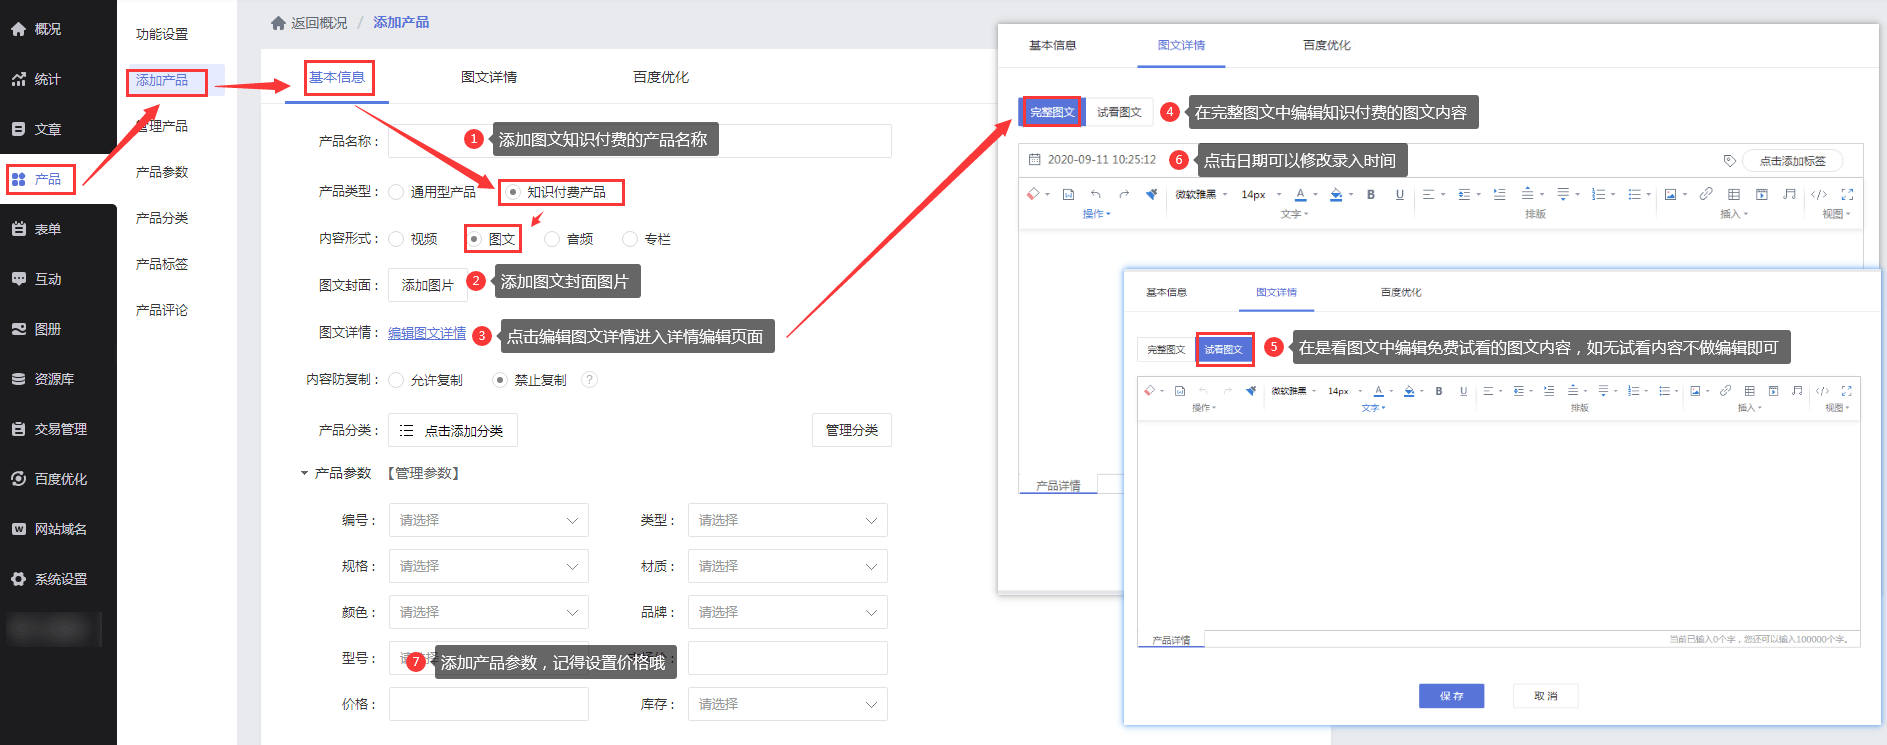Click the home icon before 返回概况

pos(278,23)
